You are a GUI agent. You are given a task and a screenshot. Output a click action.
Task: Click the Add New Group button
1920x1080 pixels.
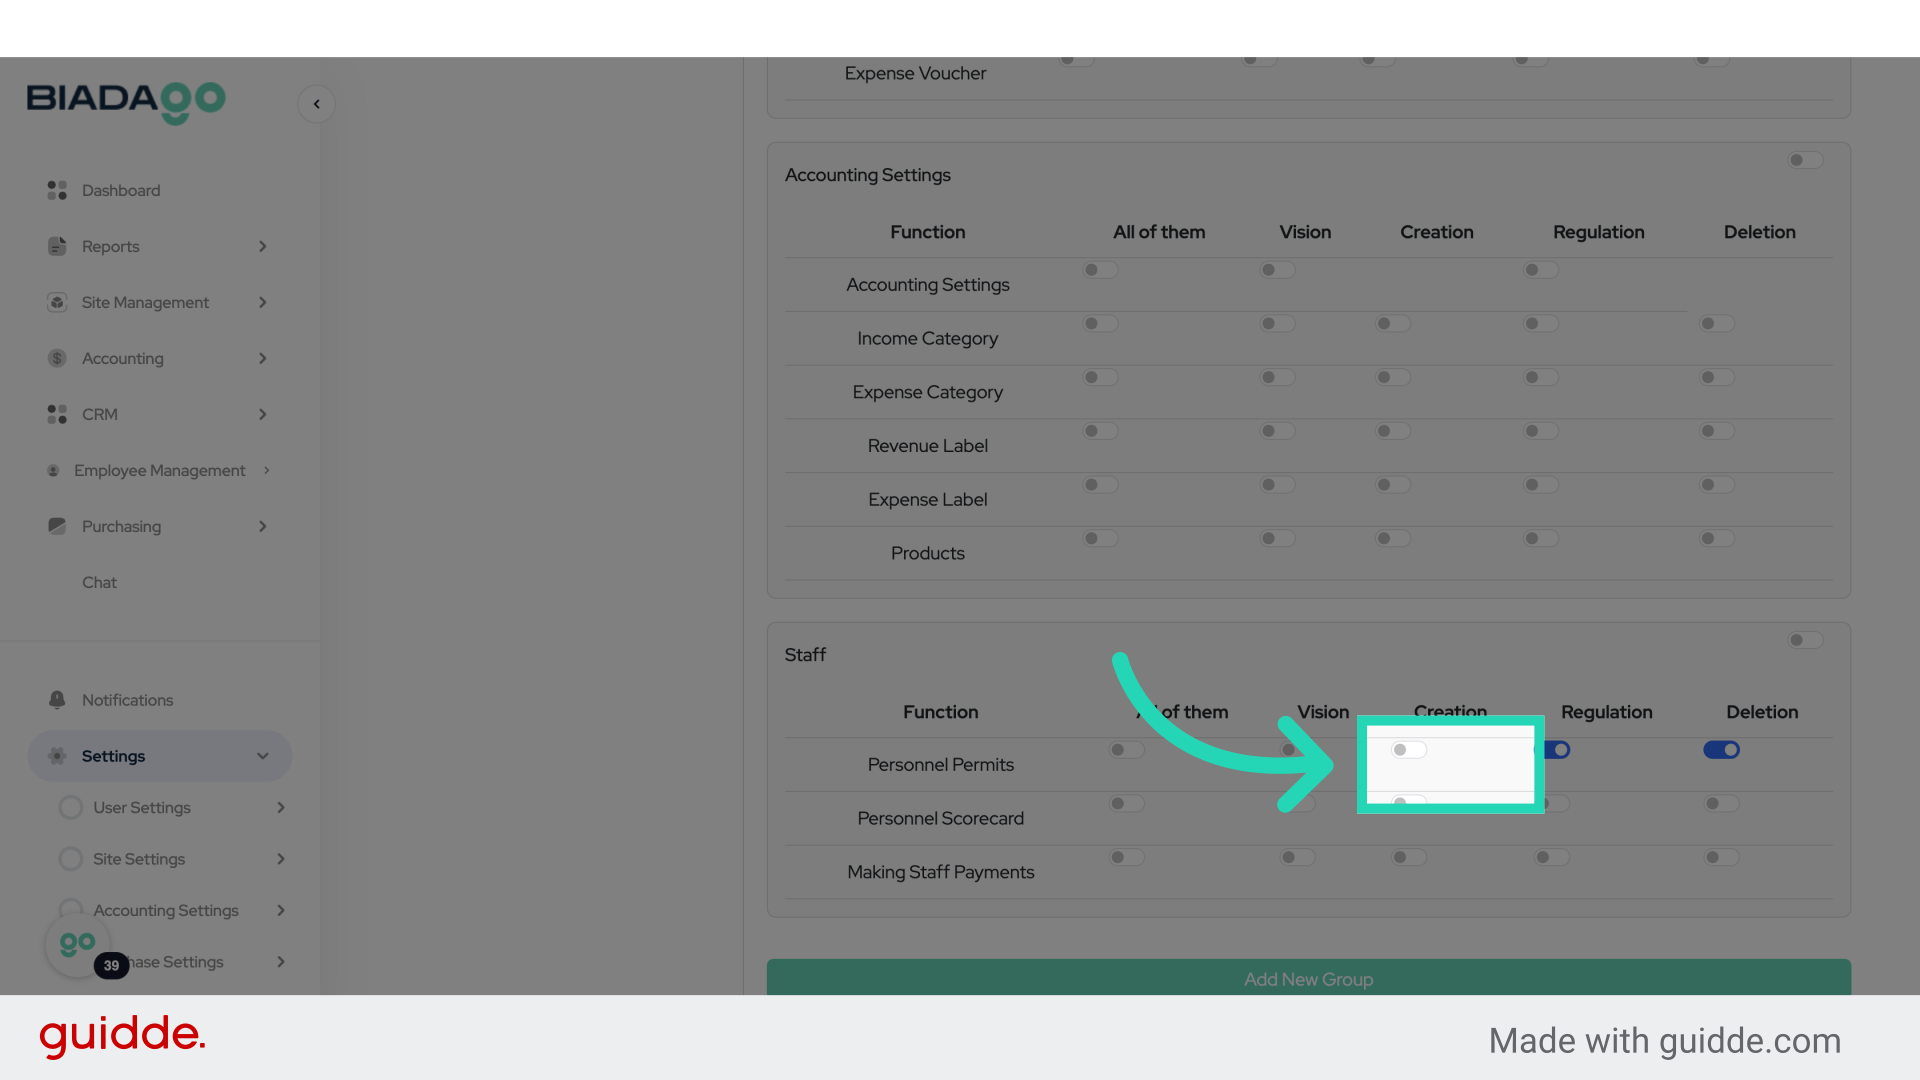1308,979
